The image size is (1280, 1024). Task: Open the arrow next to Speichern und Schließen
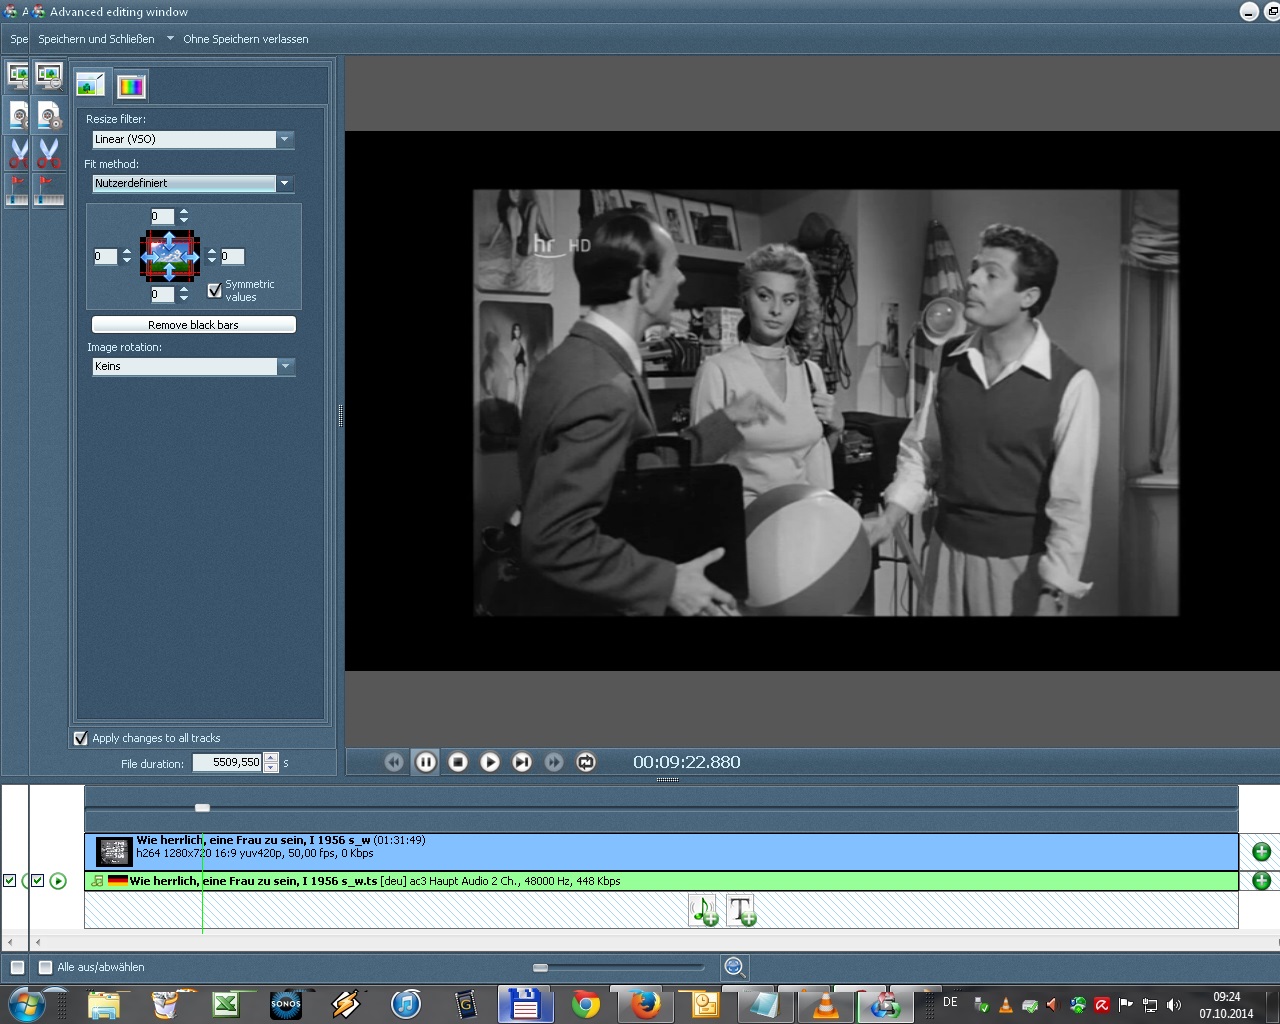170,39
